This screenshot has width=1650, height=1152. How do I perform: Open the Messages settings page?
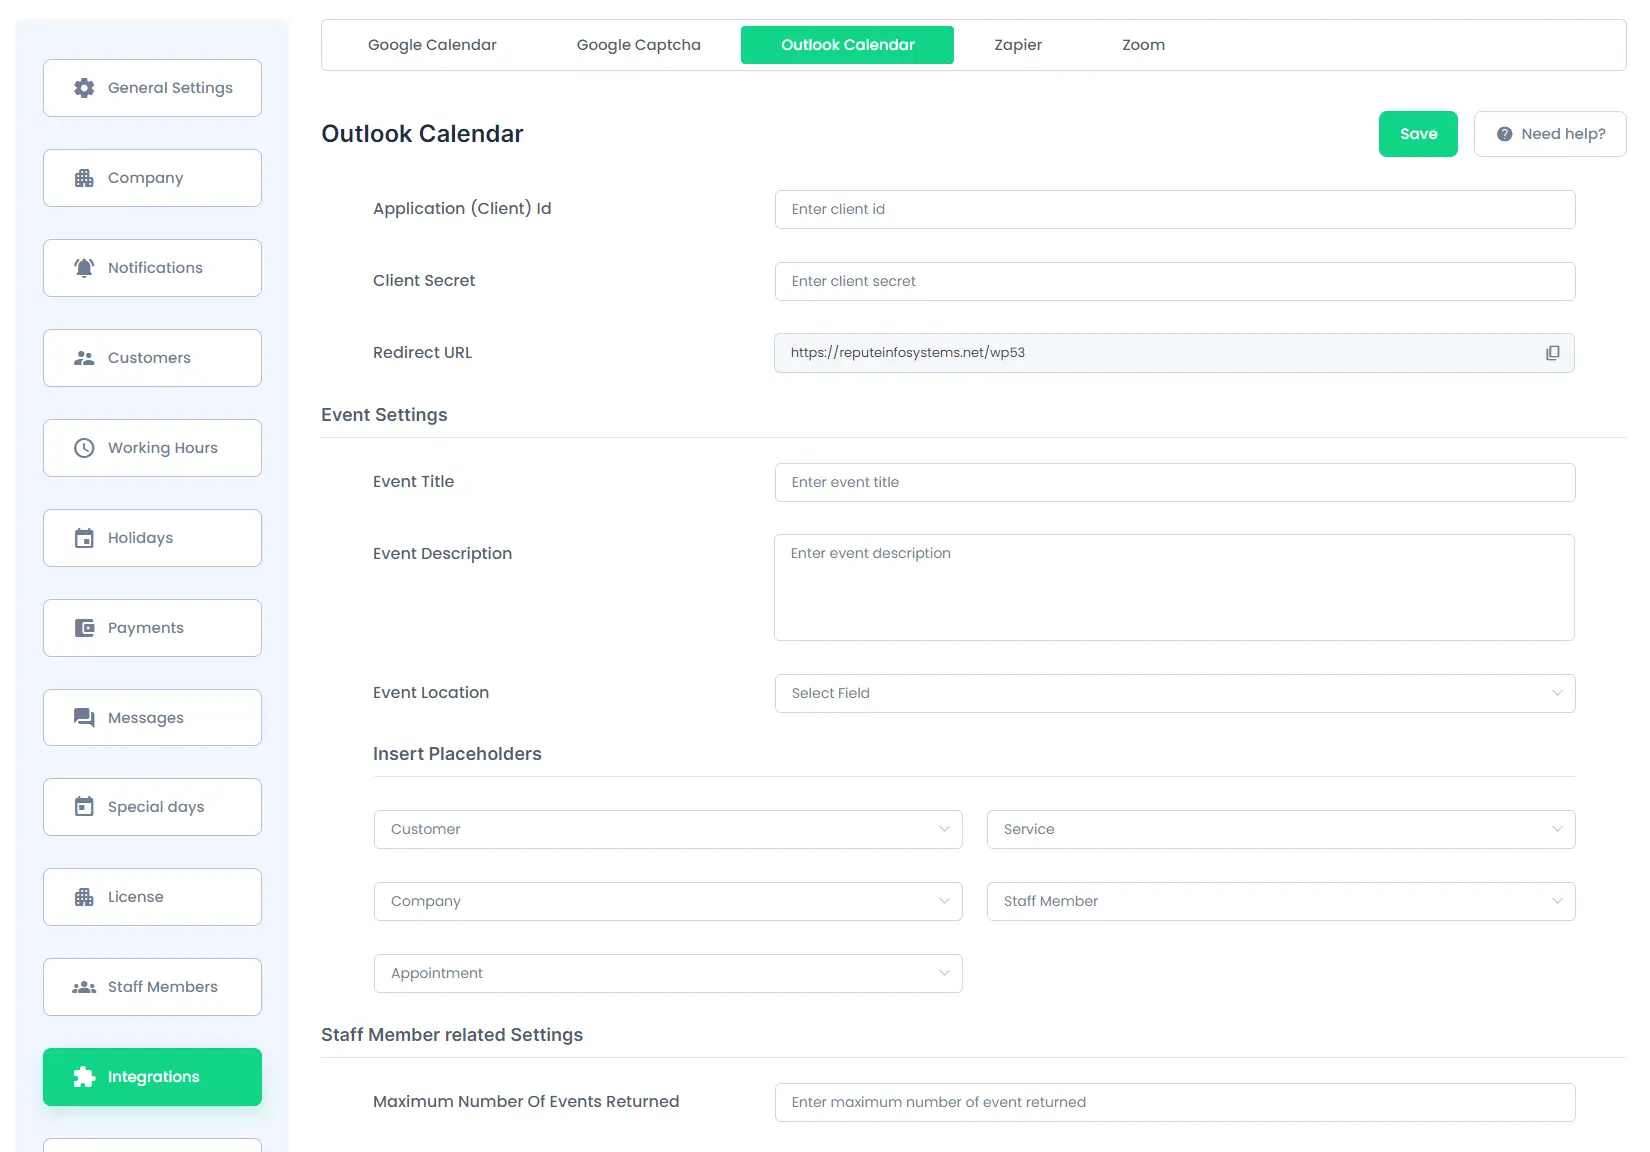click(x=152, y=718)
